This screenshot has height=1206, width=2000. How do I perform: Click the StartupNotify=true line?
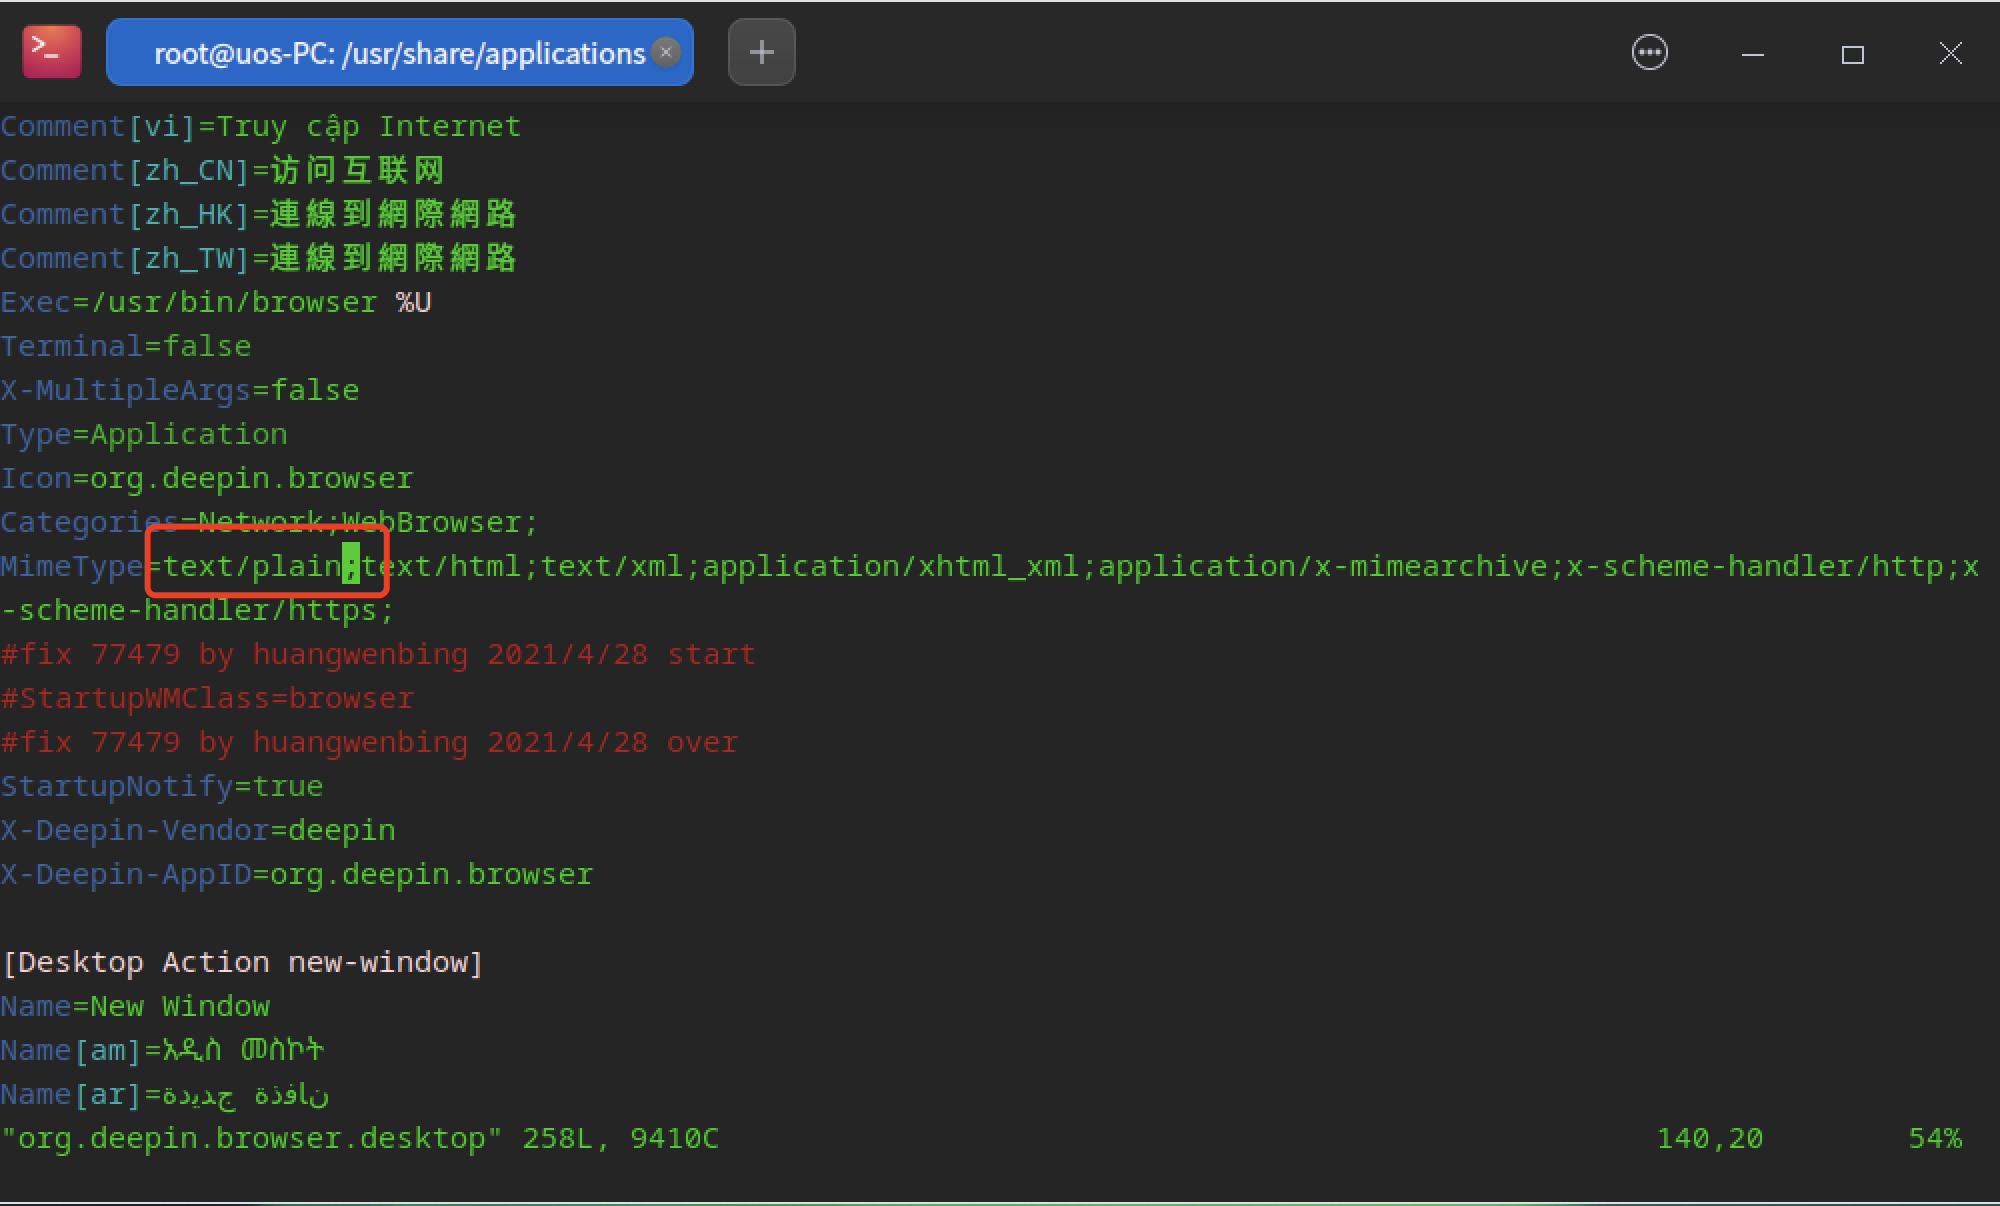pyautogui.click(x=162, y=786)
